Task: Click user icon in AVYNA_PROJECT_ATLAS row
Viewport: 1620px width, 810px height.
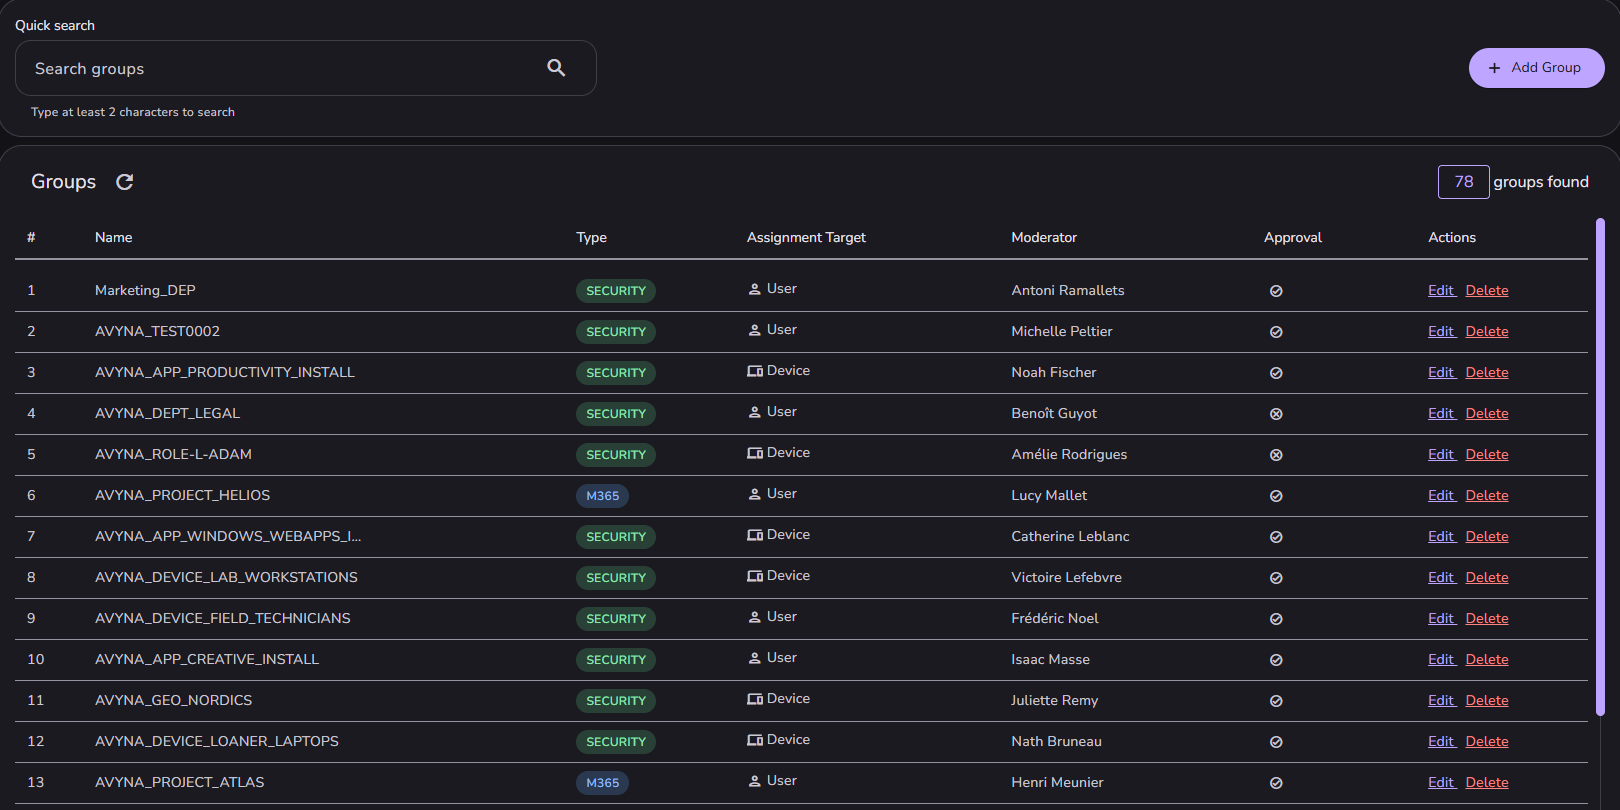Action: pos(755,781)
